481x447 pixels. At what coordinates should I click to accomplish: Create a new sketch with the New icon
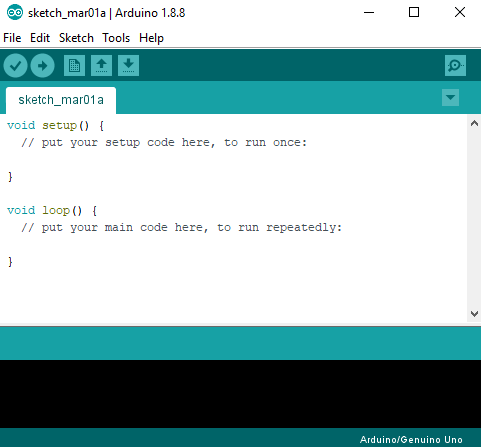click(x=74, y=65)
